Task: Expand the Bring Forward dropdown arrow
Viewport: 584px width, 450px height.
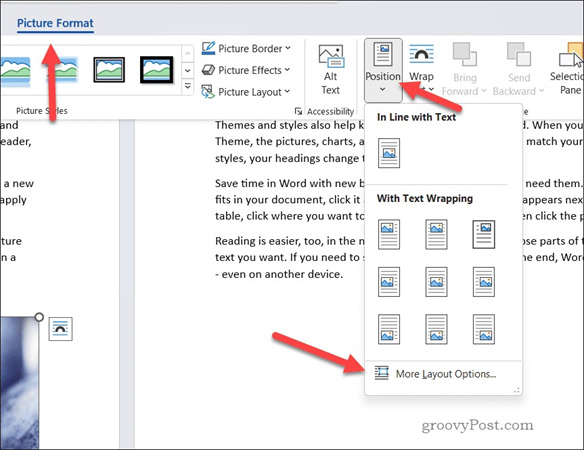Action: click(484, 91)
